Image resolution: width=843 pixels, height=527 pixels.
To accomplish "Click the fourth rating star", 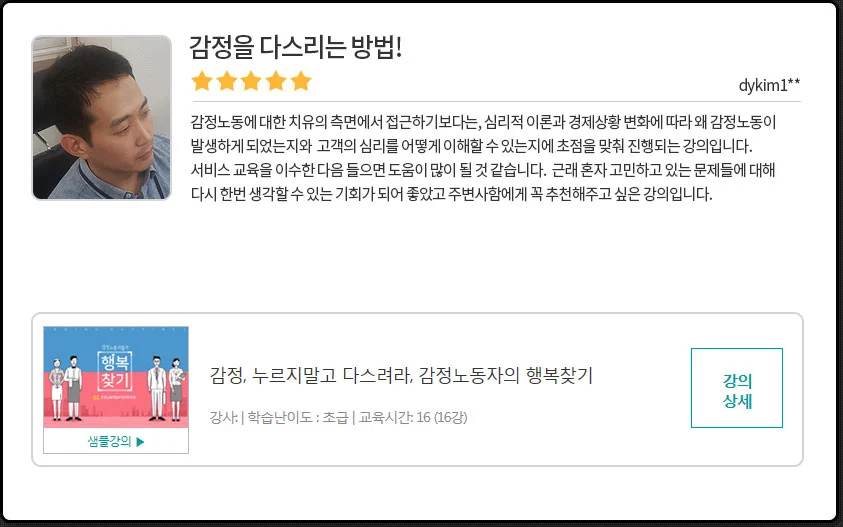I will (276, 81).
